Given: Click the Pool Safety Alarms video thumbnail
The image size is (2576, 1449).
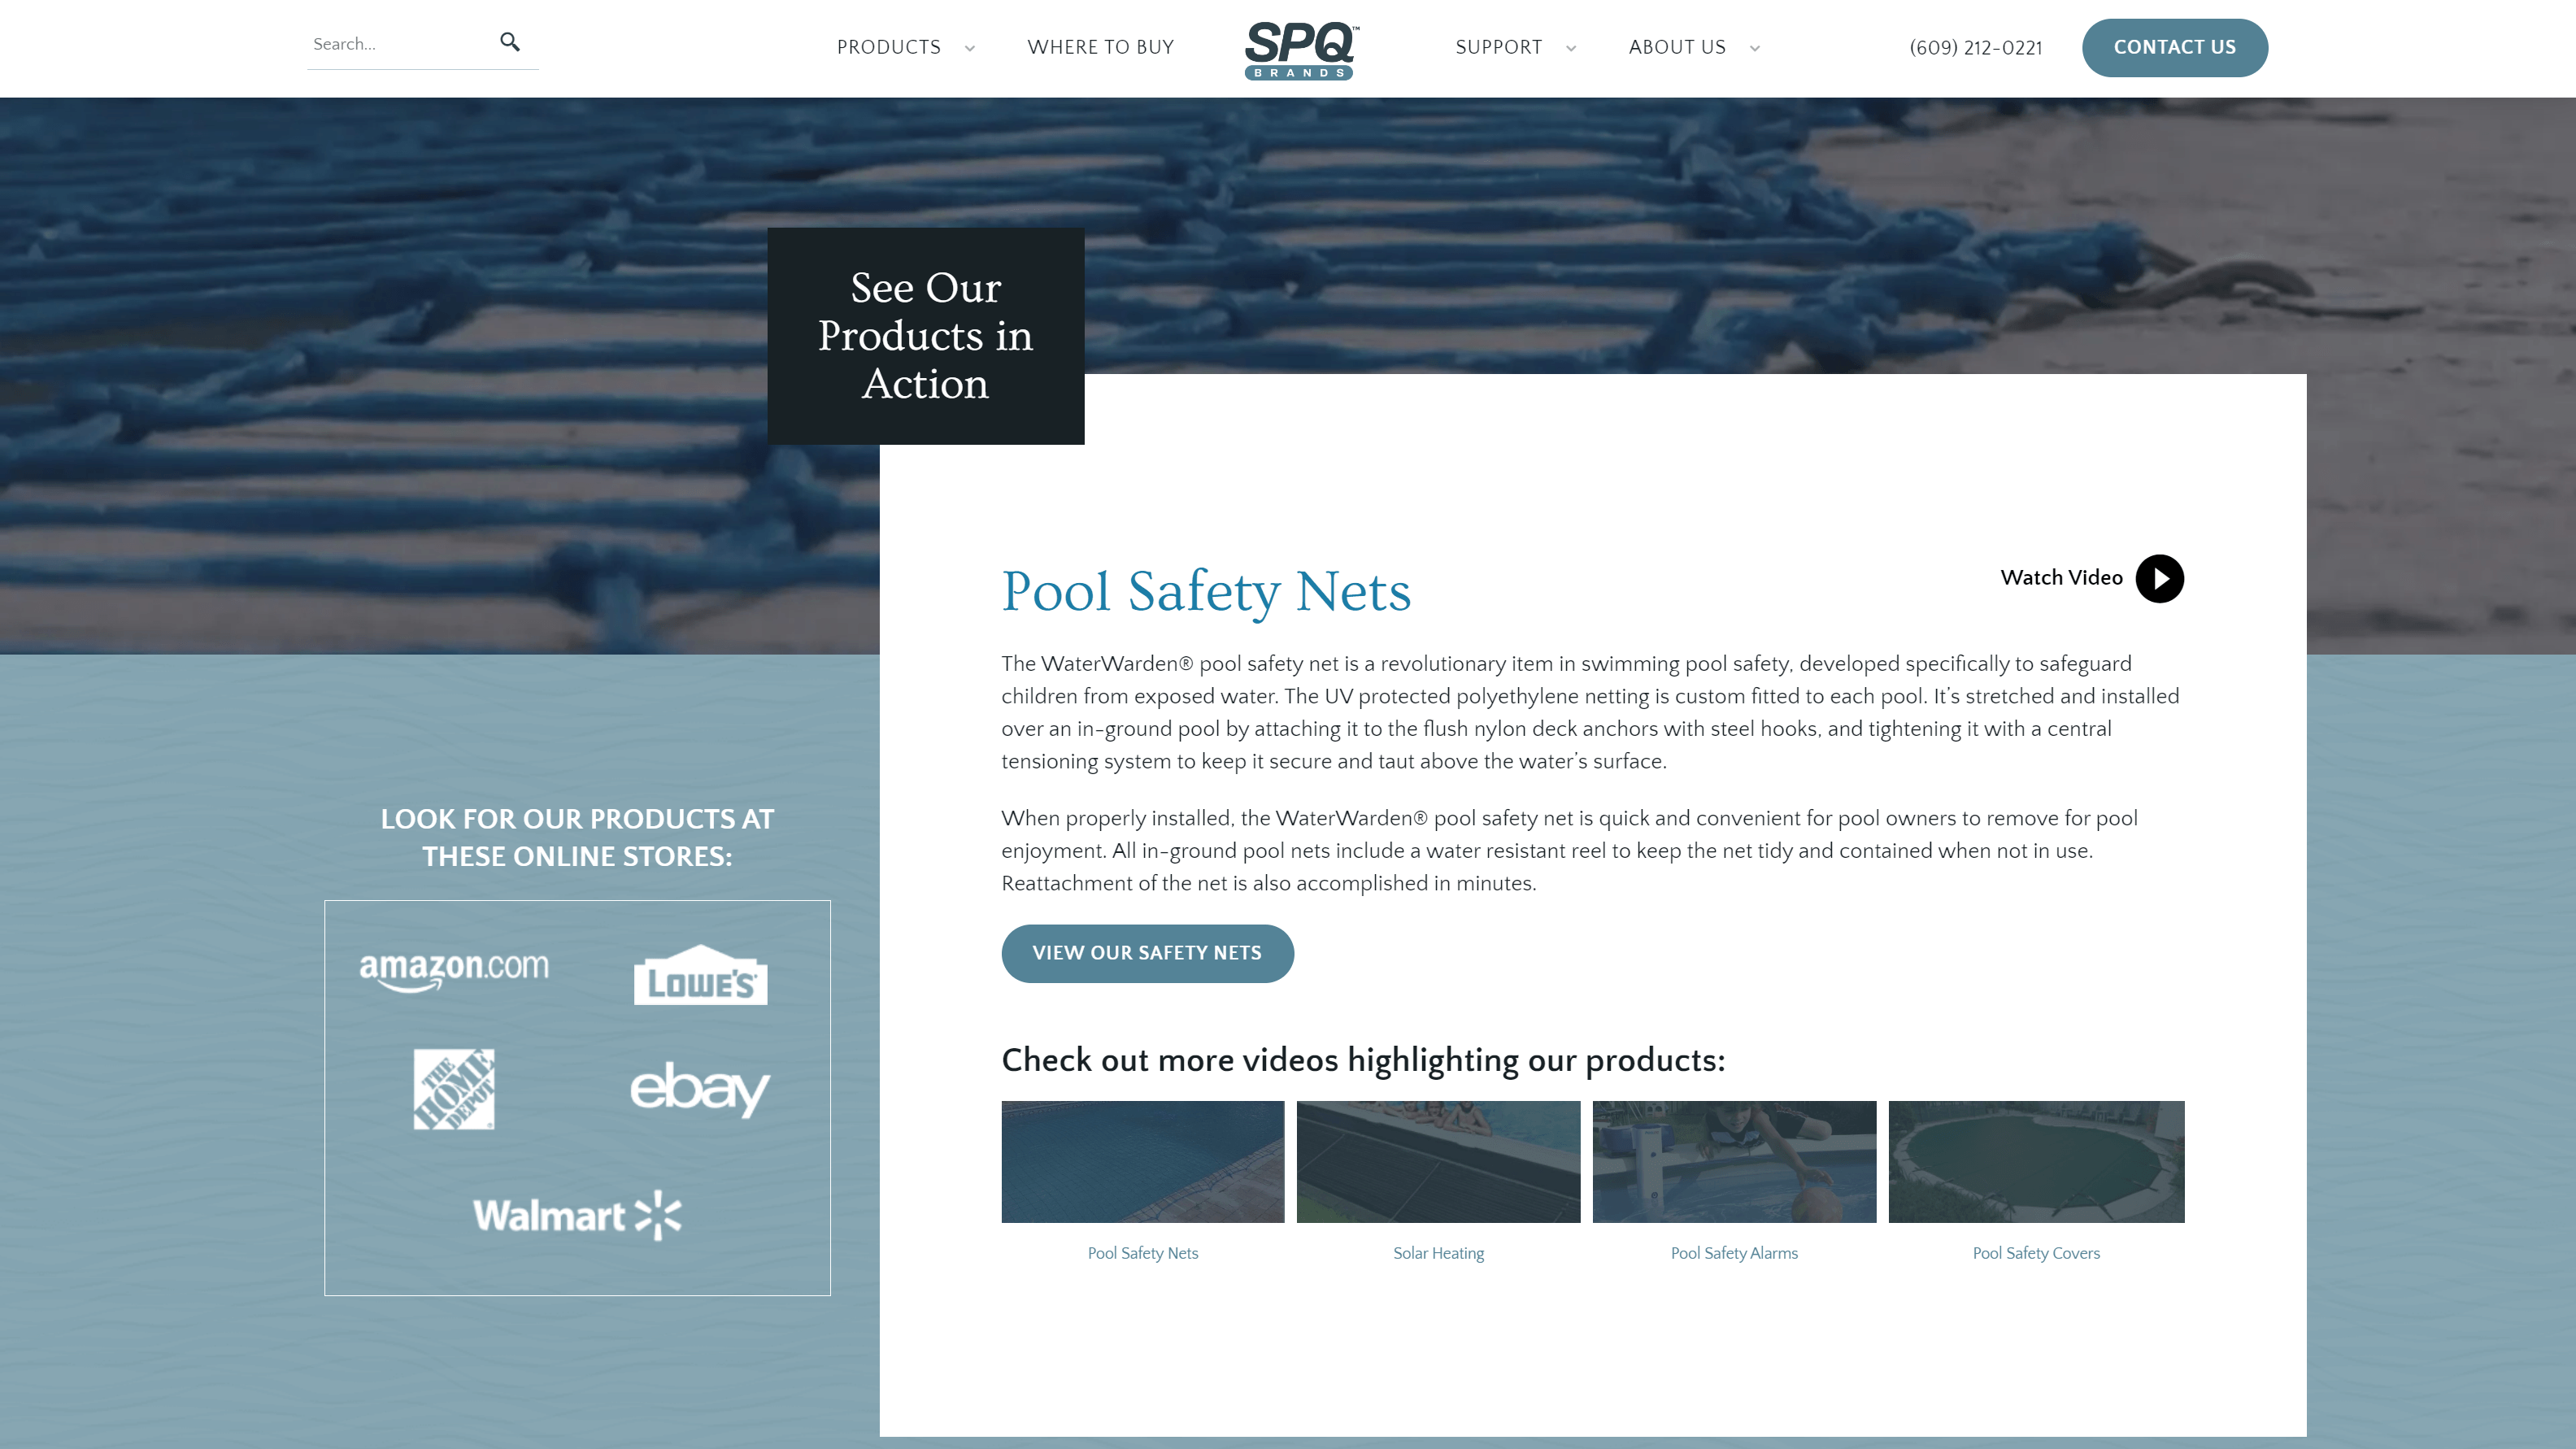Looking at the screenshot, I should pos(1734,1160).
